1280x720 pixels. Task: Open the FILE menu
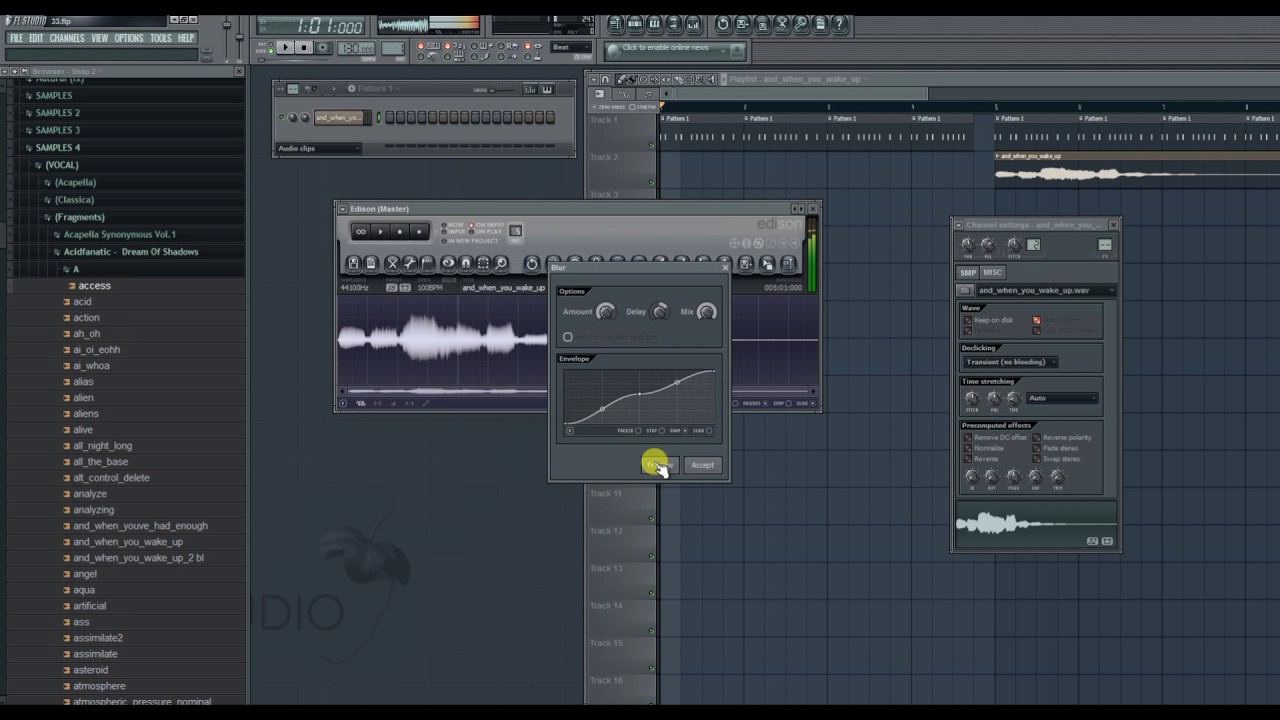pyautogui.click(x=16, y=38)
